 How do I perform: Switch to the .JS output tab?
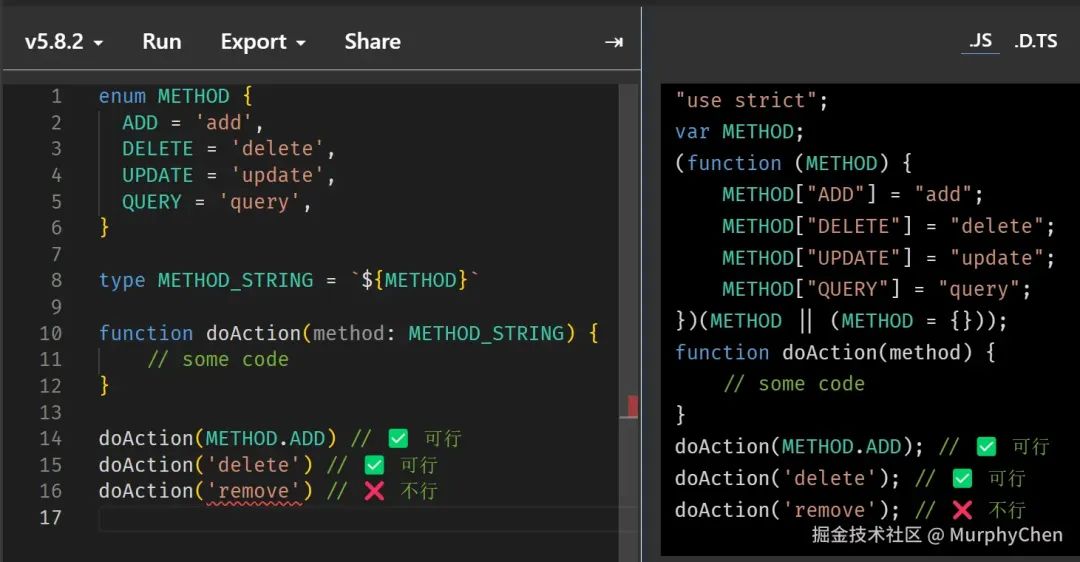[x=980, y=41]
